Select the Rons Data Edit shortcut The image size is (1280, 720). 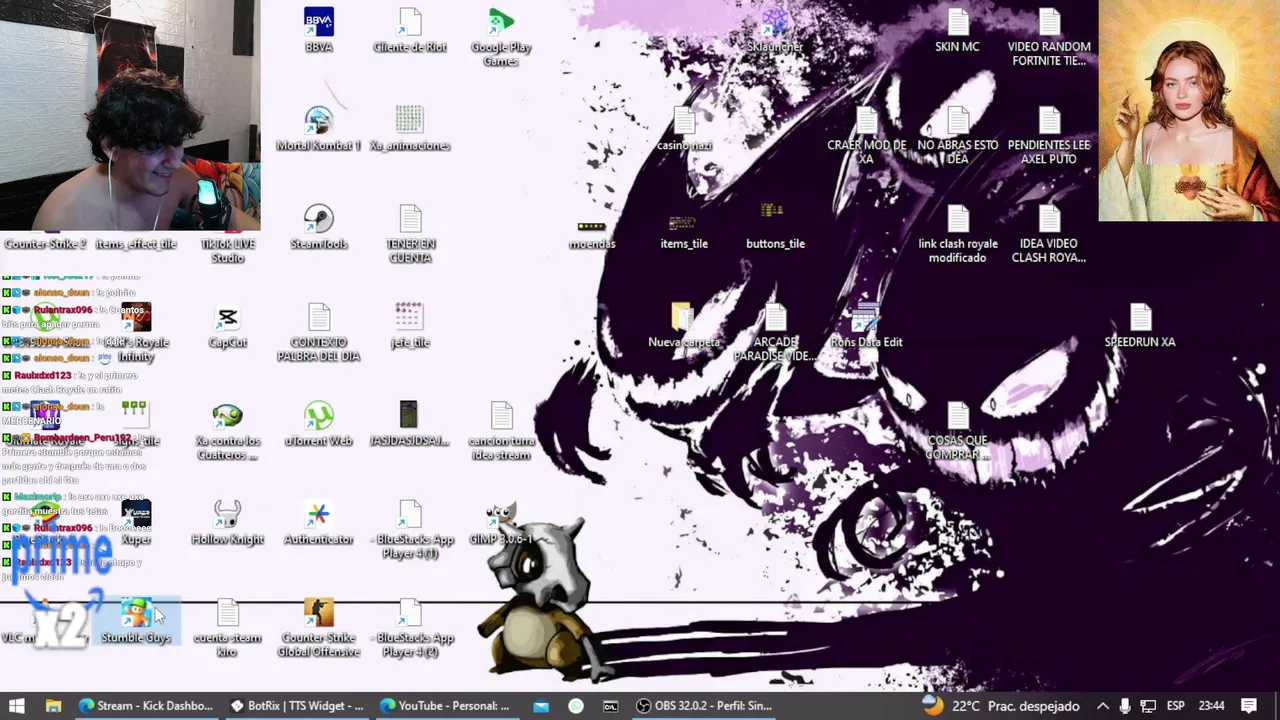(x=866, y=326)
